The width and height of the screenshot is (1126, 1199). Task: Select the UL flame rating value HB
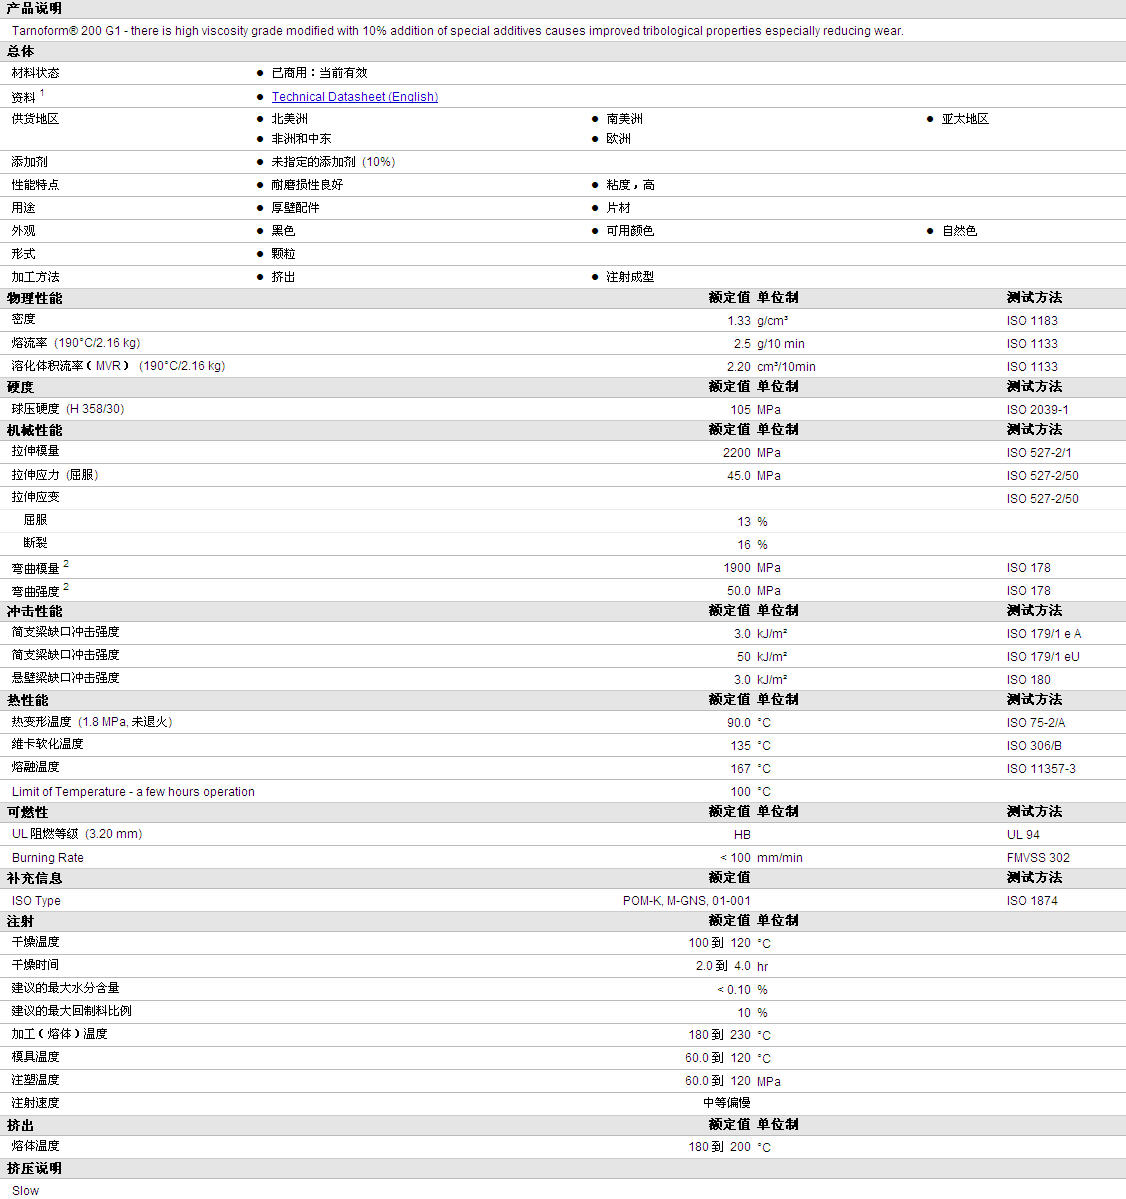(x=742, y=834)
